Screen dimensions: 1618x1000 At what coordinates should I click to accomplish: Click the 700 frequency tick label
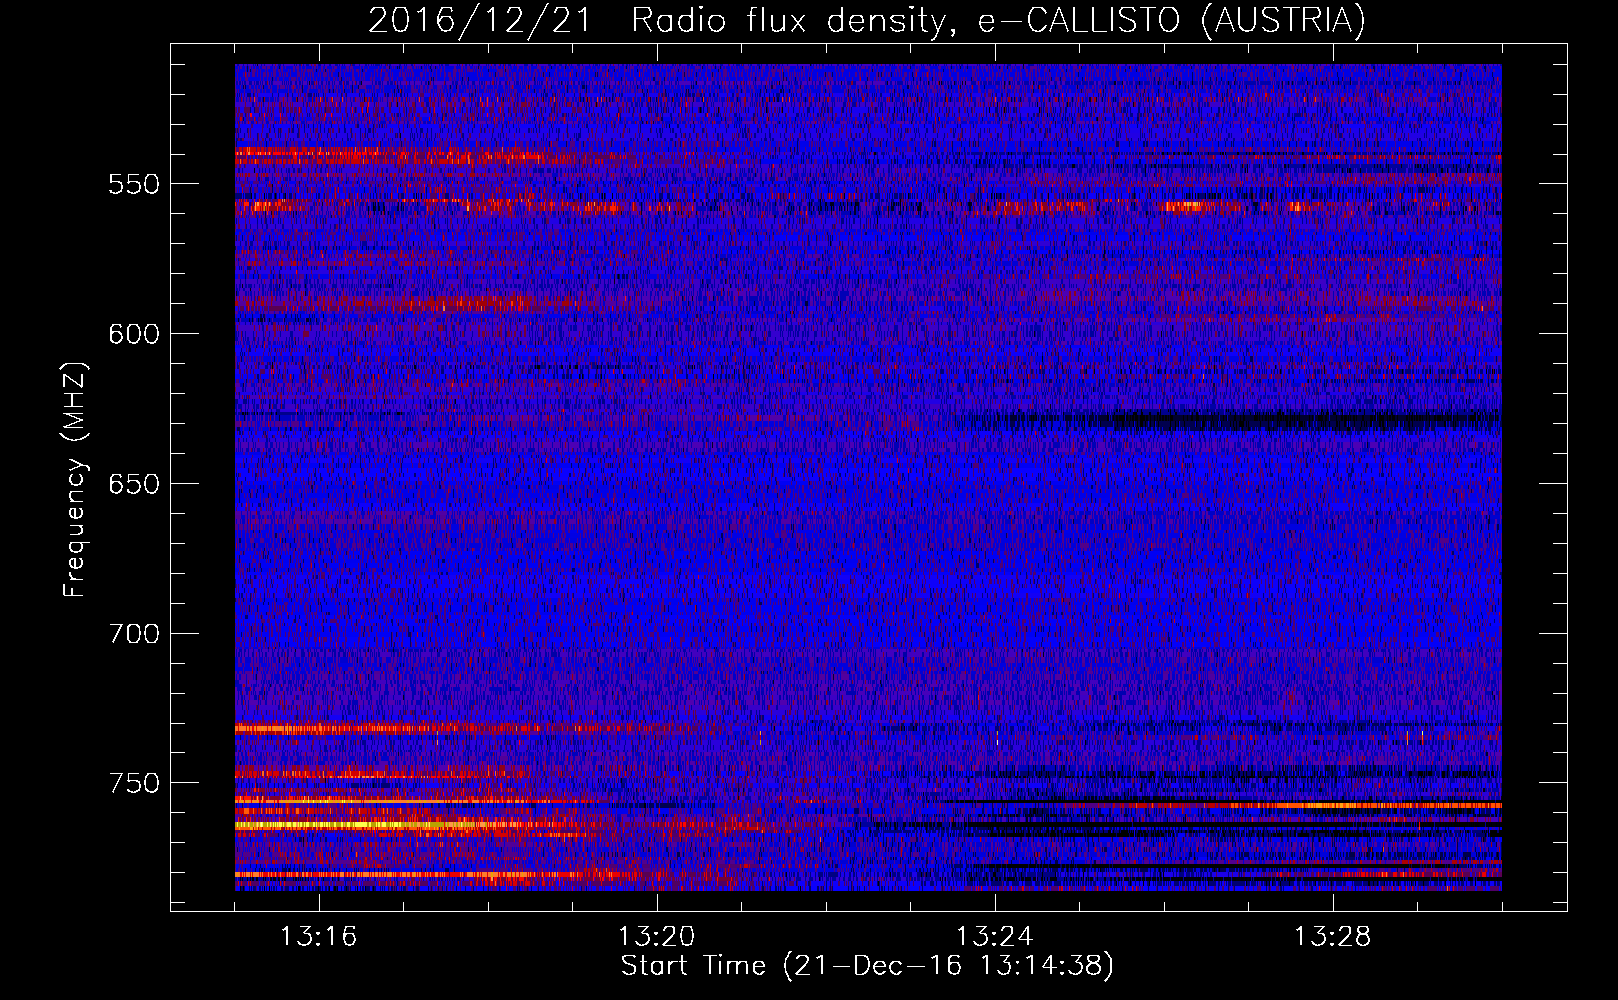click(134, 633)
